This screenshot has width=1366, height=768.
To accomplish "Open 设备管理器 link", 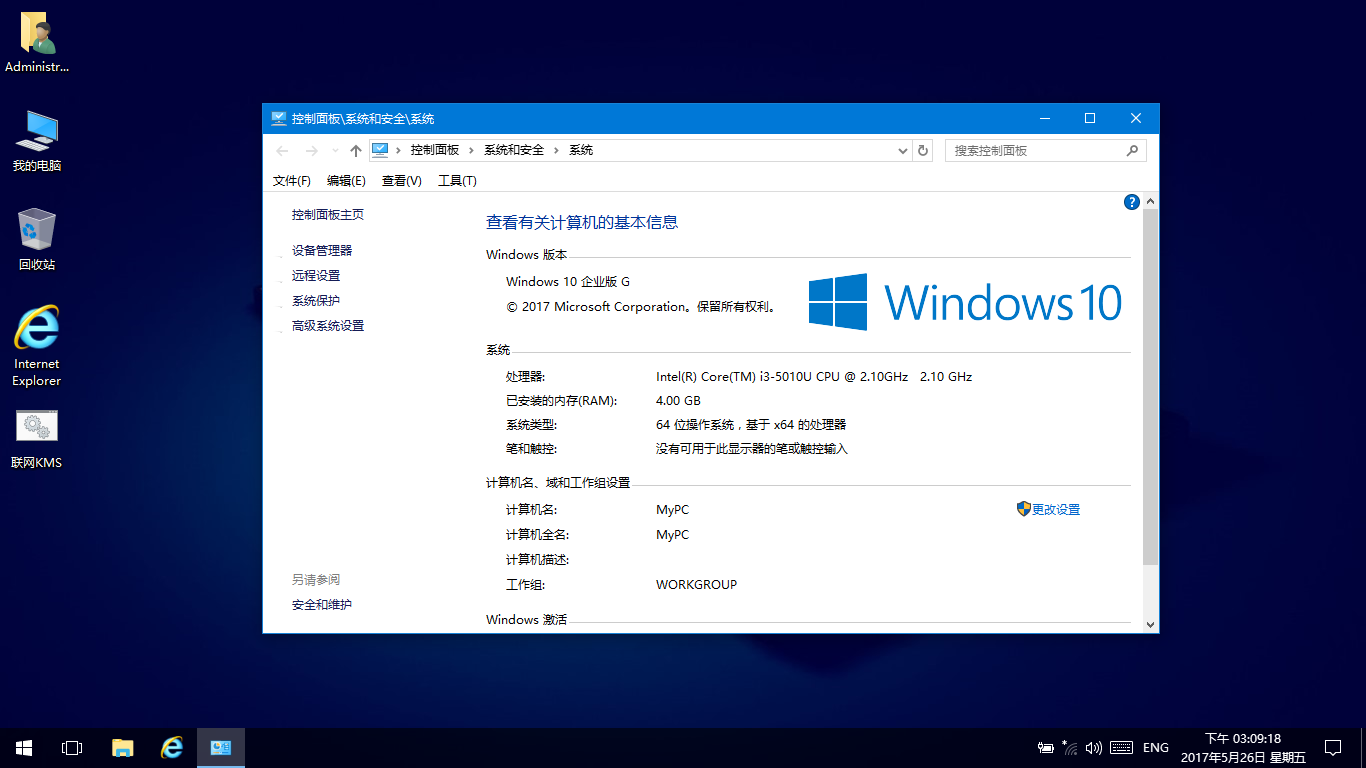I will pos(322,250).
